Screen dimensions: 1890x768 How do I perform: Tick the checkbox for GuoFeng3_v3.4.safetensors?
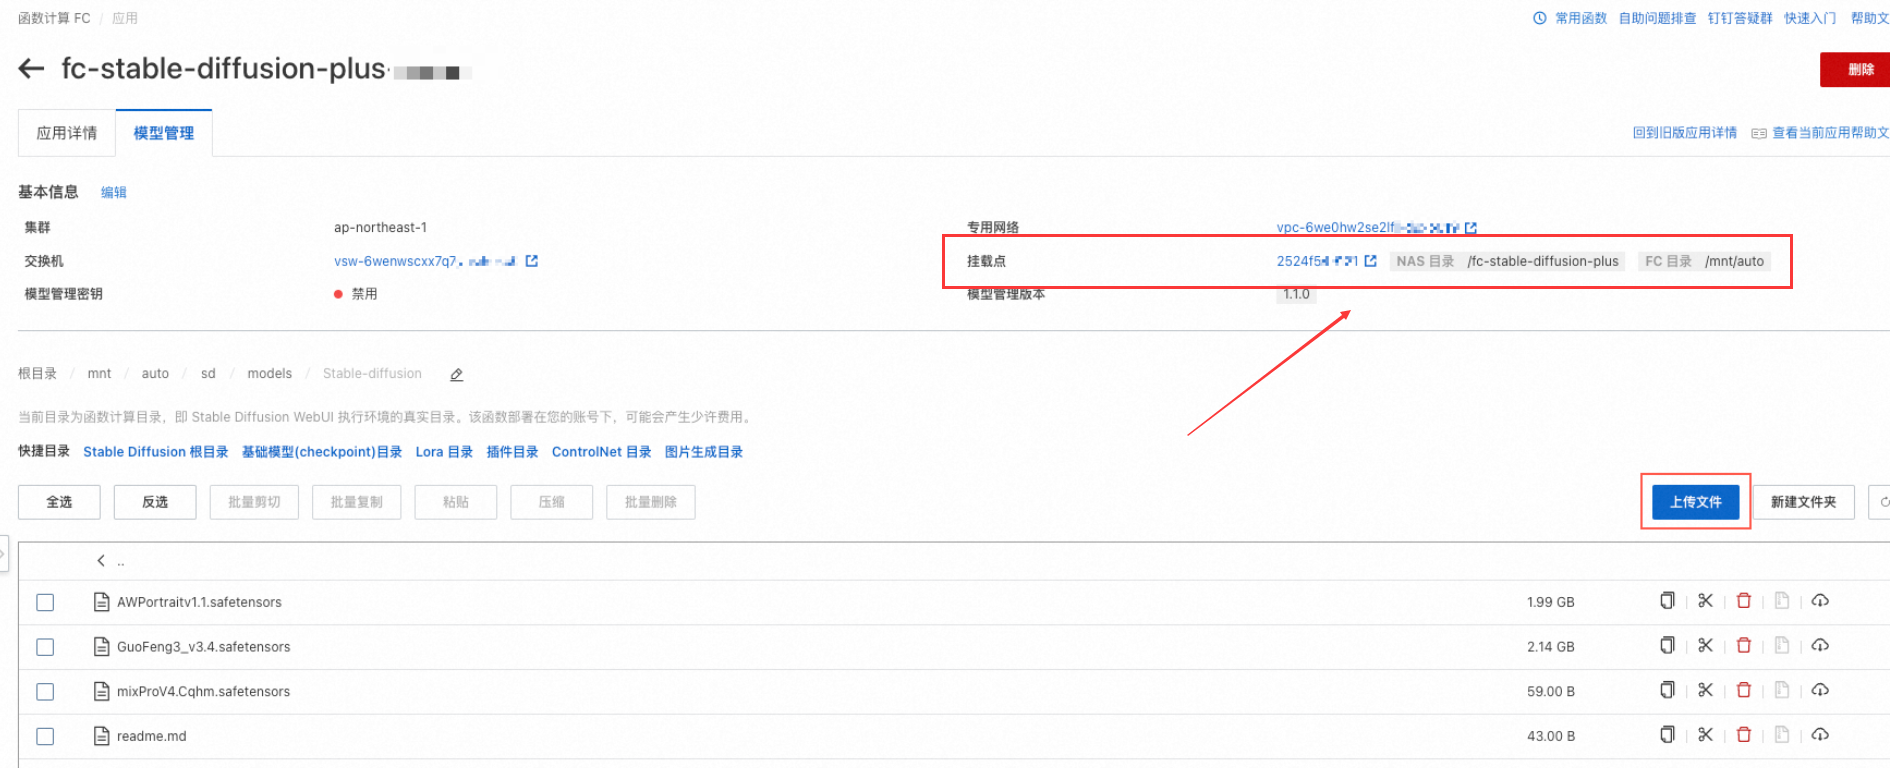(45, 647)
